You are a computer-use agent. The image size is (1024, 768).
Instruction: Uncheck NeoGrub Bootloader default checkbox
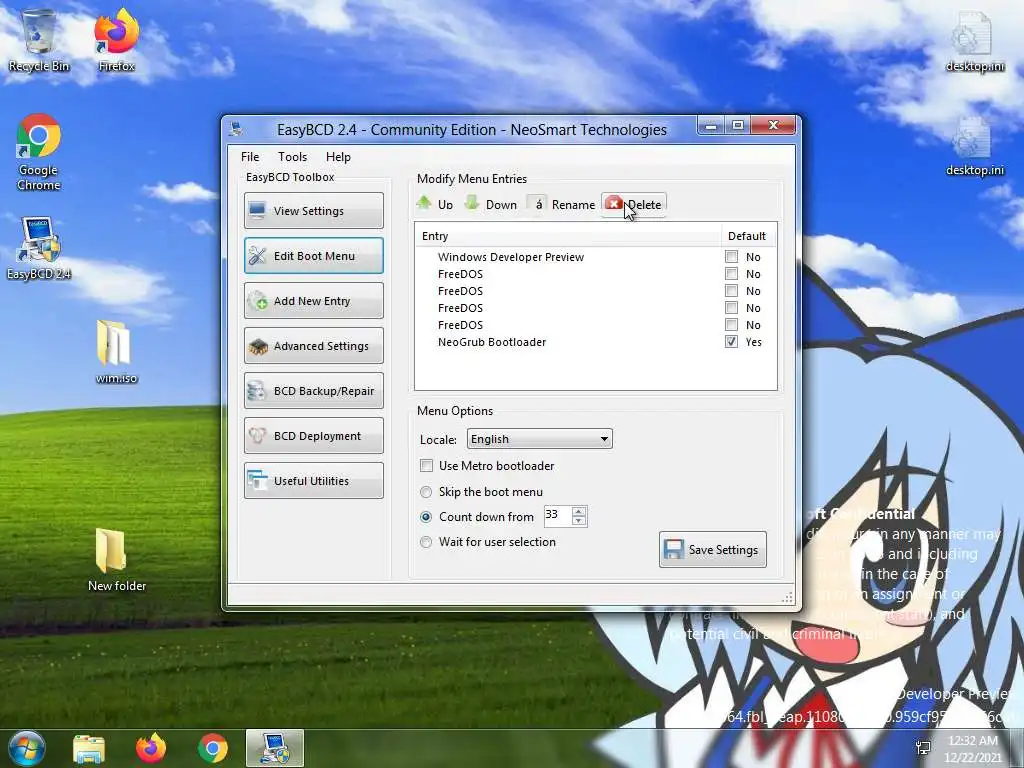tap(731, 342)
